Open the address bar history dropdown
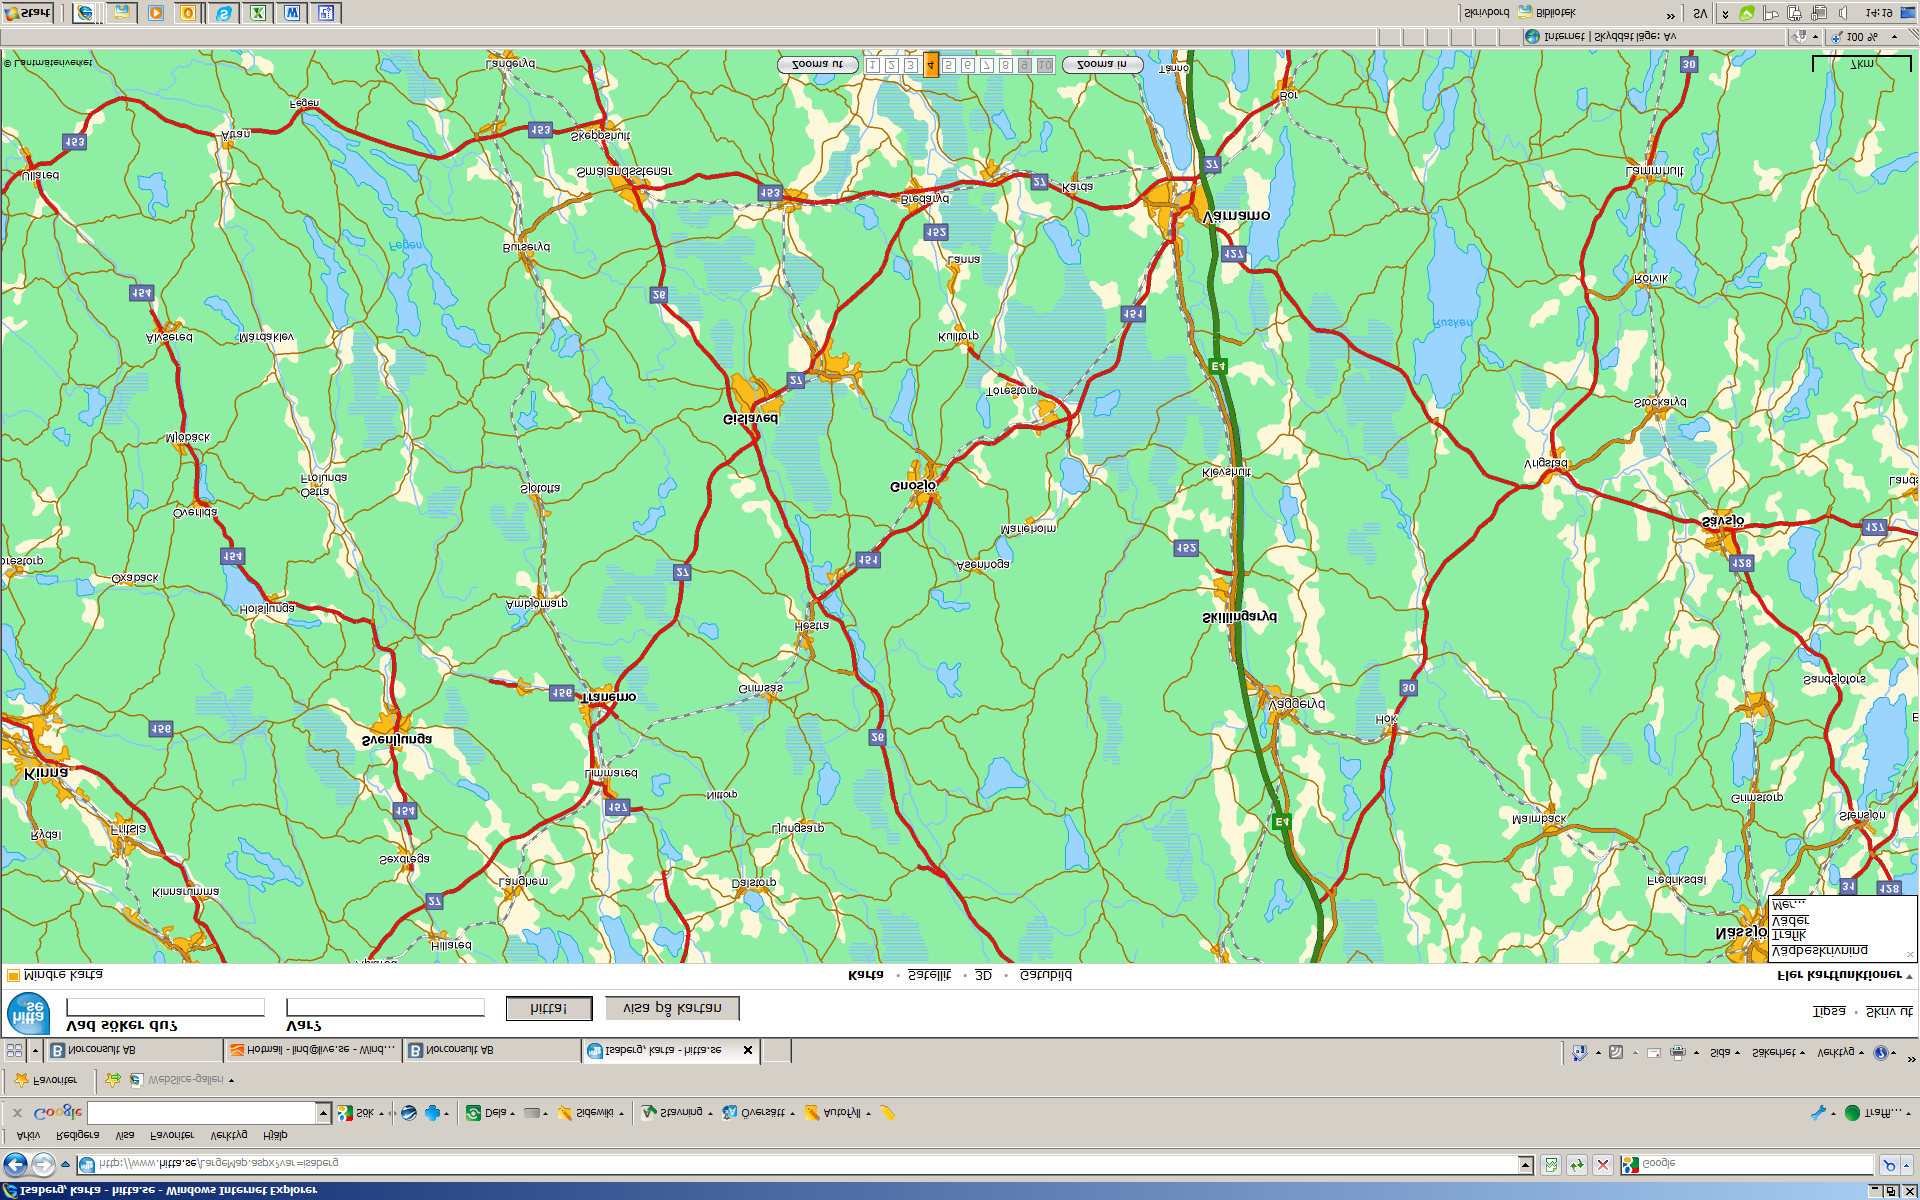This screenshot has width=1920, height=1200. point(1526,1164)
